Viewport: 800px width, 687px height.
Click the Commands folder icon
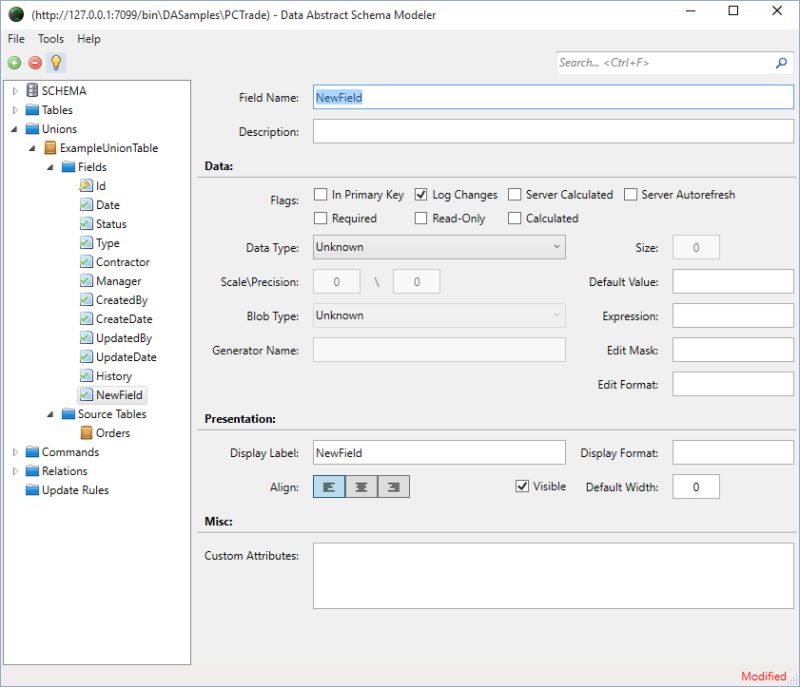tap(32, 452)
